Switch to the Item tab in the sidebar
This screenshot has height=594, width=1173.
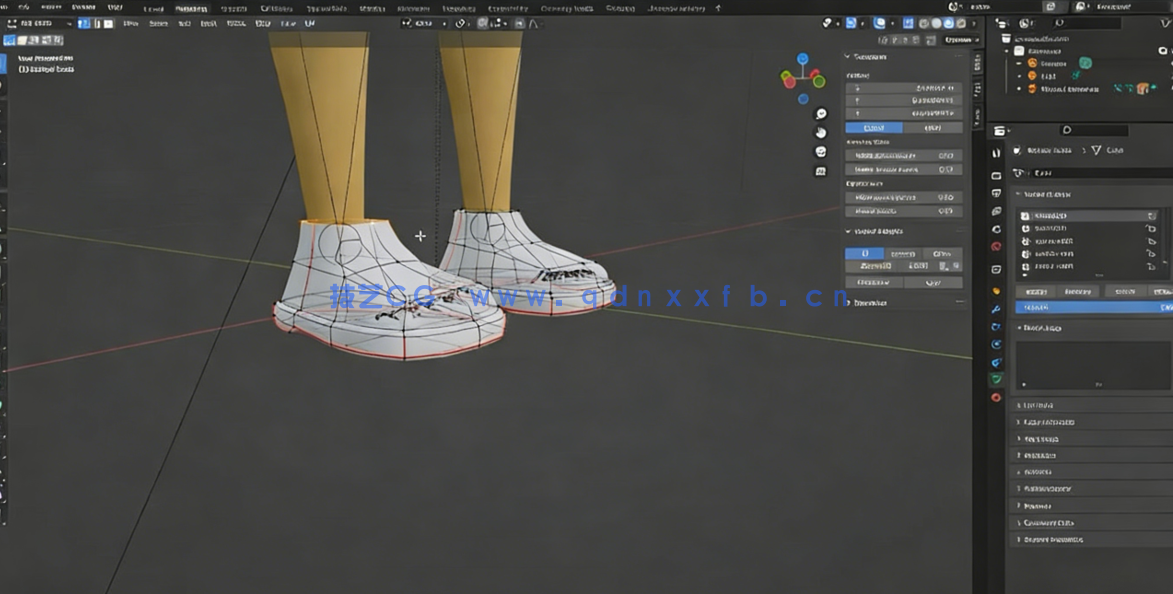[975, 64]
